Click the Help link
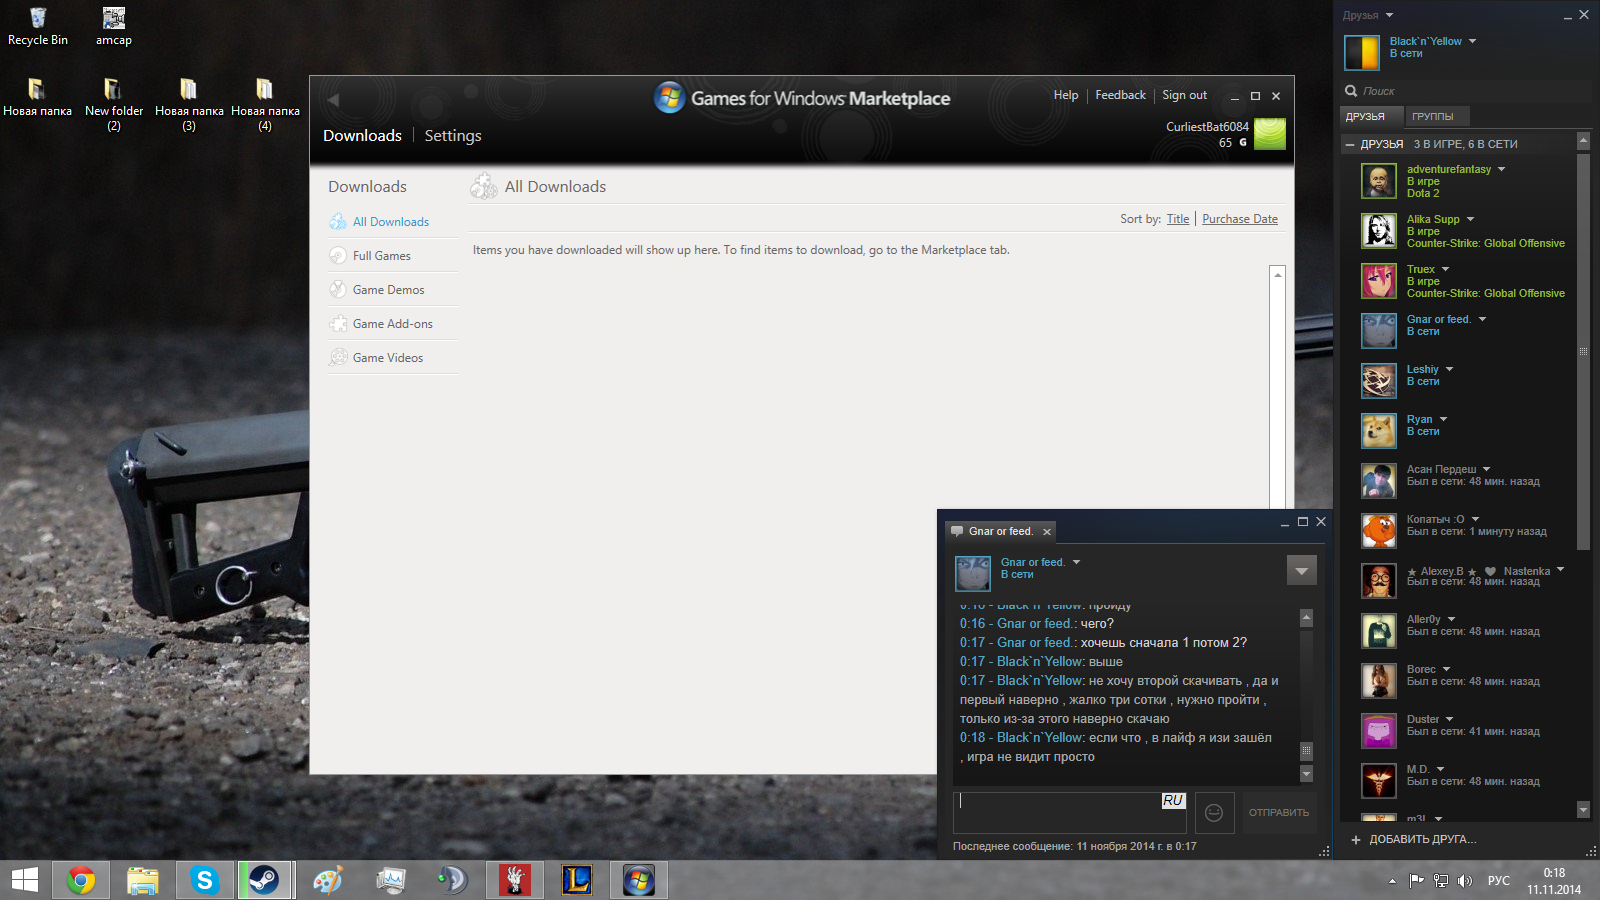 tap(1066, 95)
